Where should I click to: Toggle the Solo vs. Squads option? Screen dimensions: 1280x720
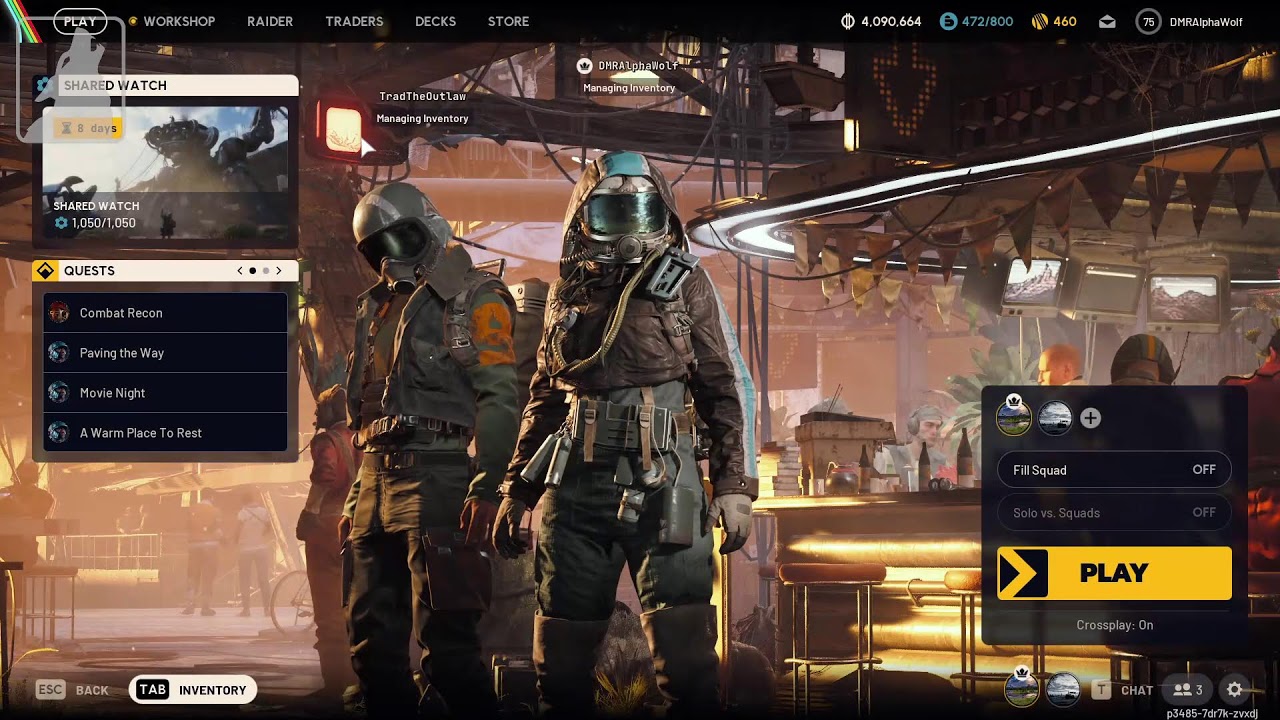click(1114, 513)
